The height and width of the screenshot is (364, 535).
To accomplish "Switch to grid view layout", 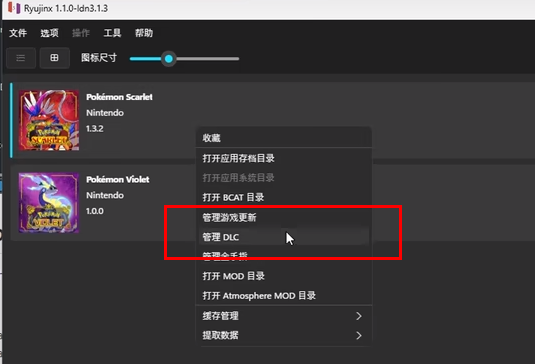I will [55, 58].
